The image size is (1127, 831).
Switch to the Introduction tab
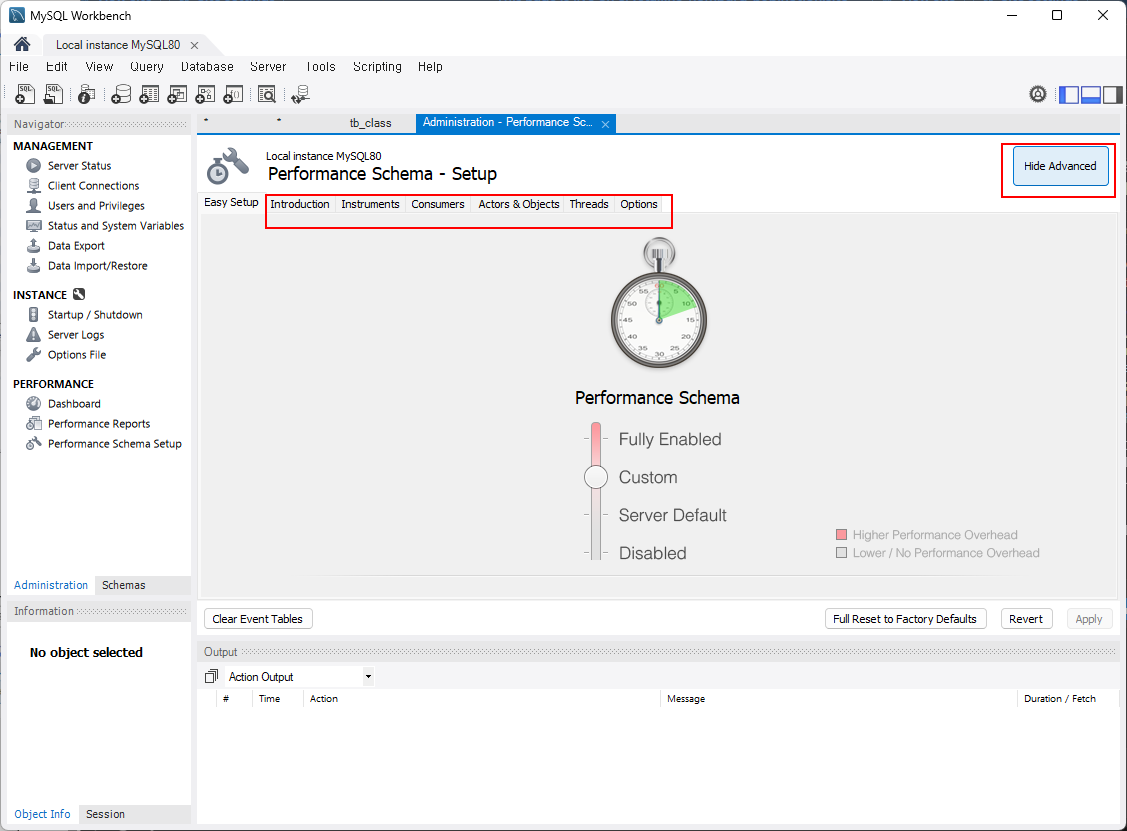pyautogui.click(x=300, y=204)
